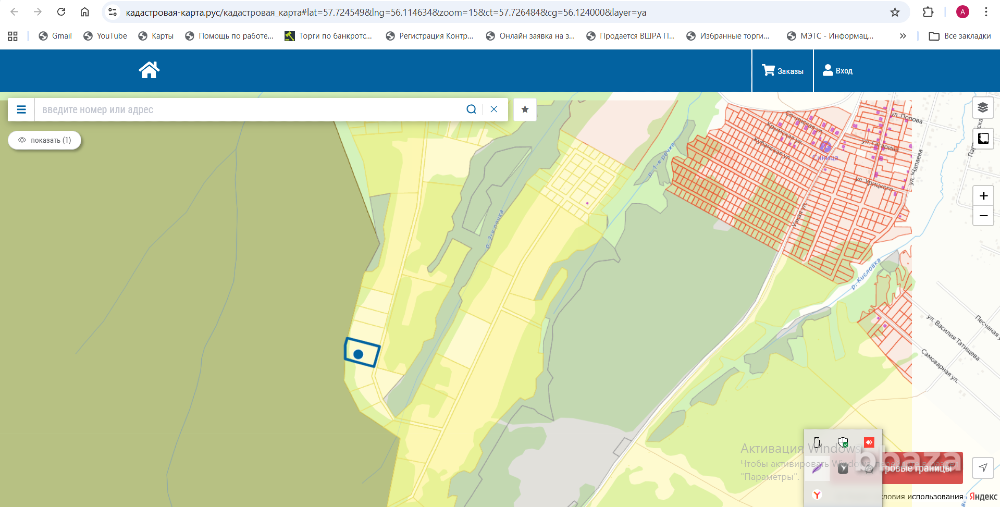Clear the search box with the X

coord(493,109)
